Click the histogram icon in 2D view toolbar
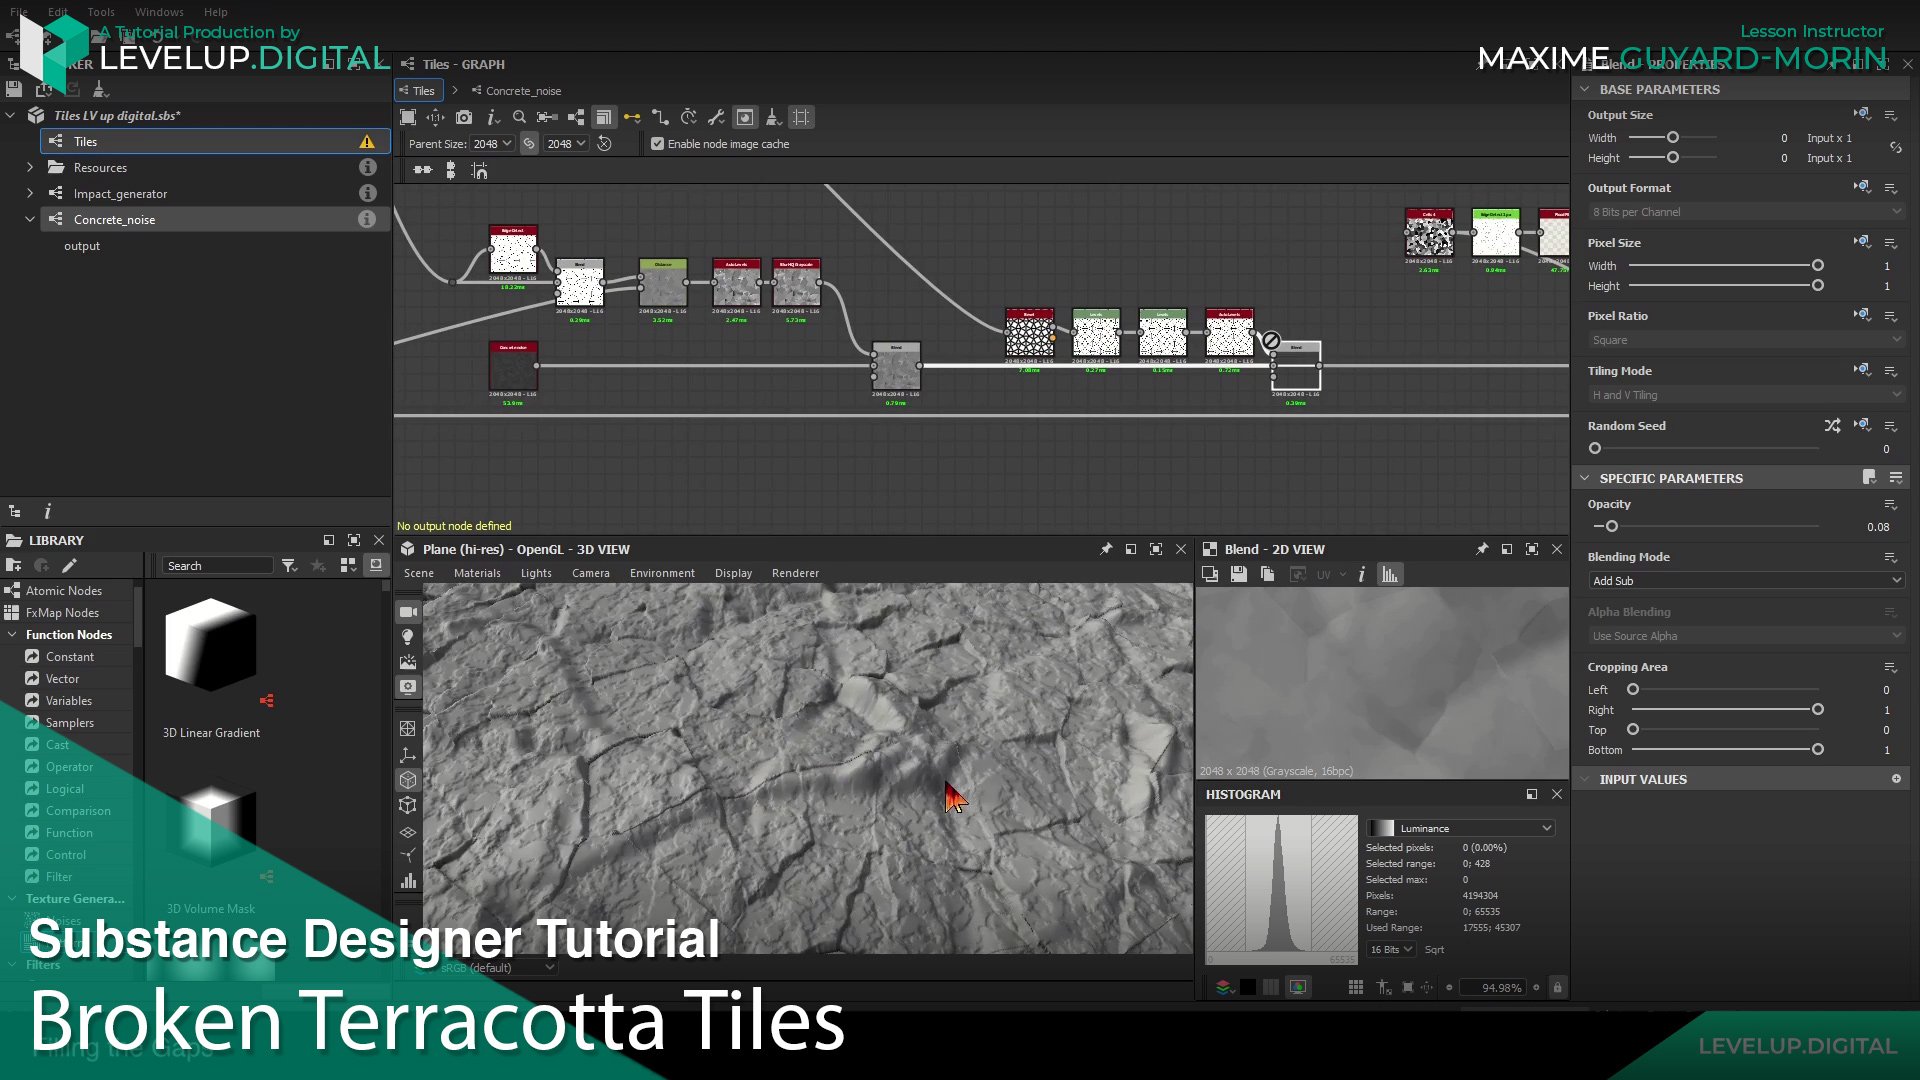Screen dimensions: 1920x1080 [1390, 575]
